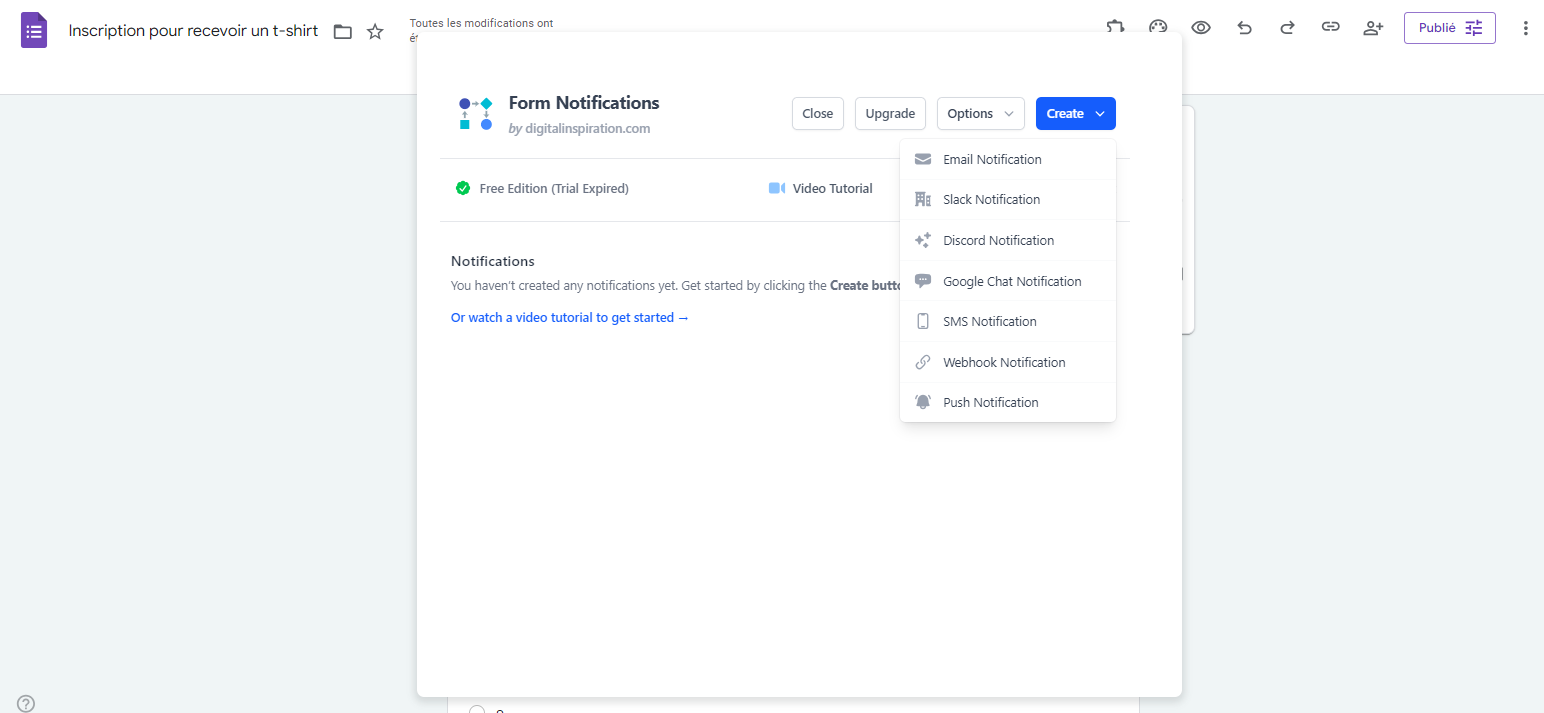The width and height of the screenshot is (1544, 713).
Task: Open the three-dot more options menu
Action: (x=1525, y=28)
